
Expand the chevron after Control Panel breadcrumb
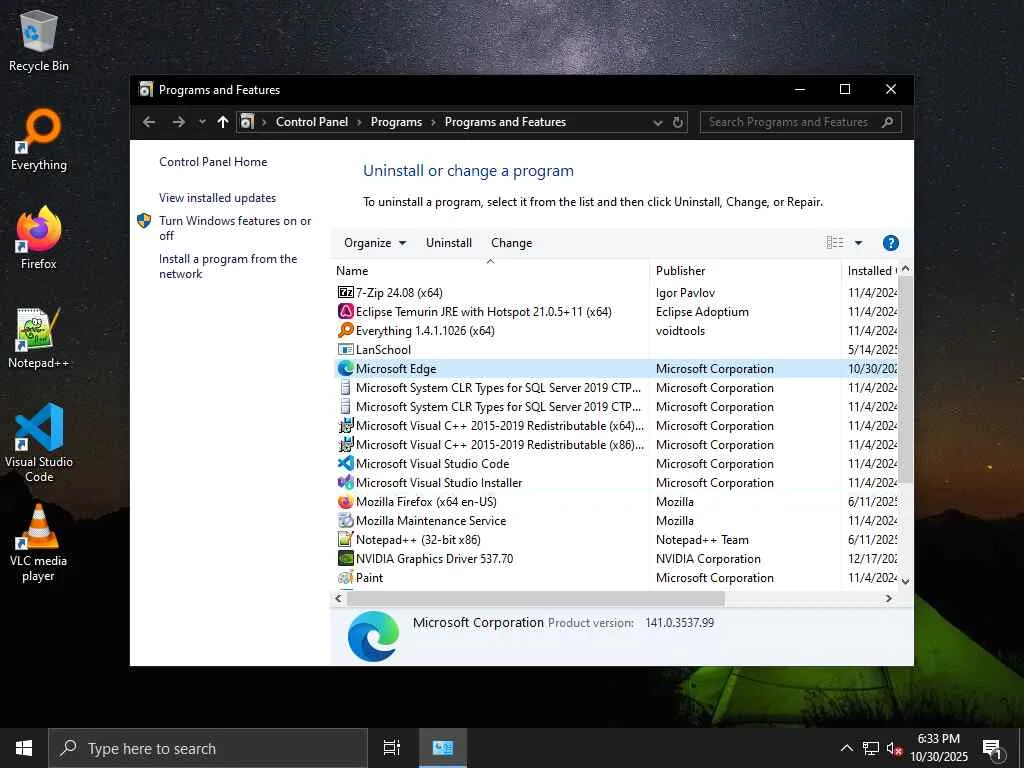[x=359, y=122]
